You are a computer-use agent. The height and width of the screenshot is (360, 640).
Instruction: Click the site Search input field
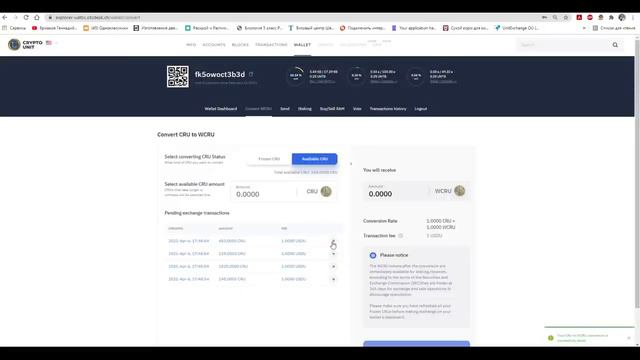coord(563,45)
